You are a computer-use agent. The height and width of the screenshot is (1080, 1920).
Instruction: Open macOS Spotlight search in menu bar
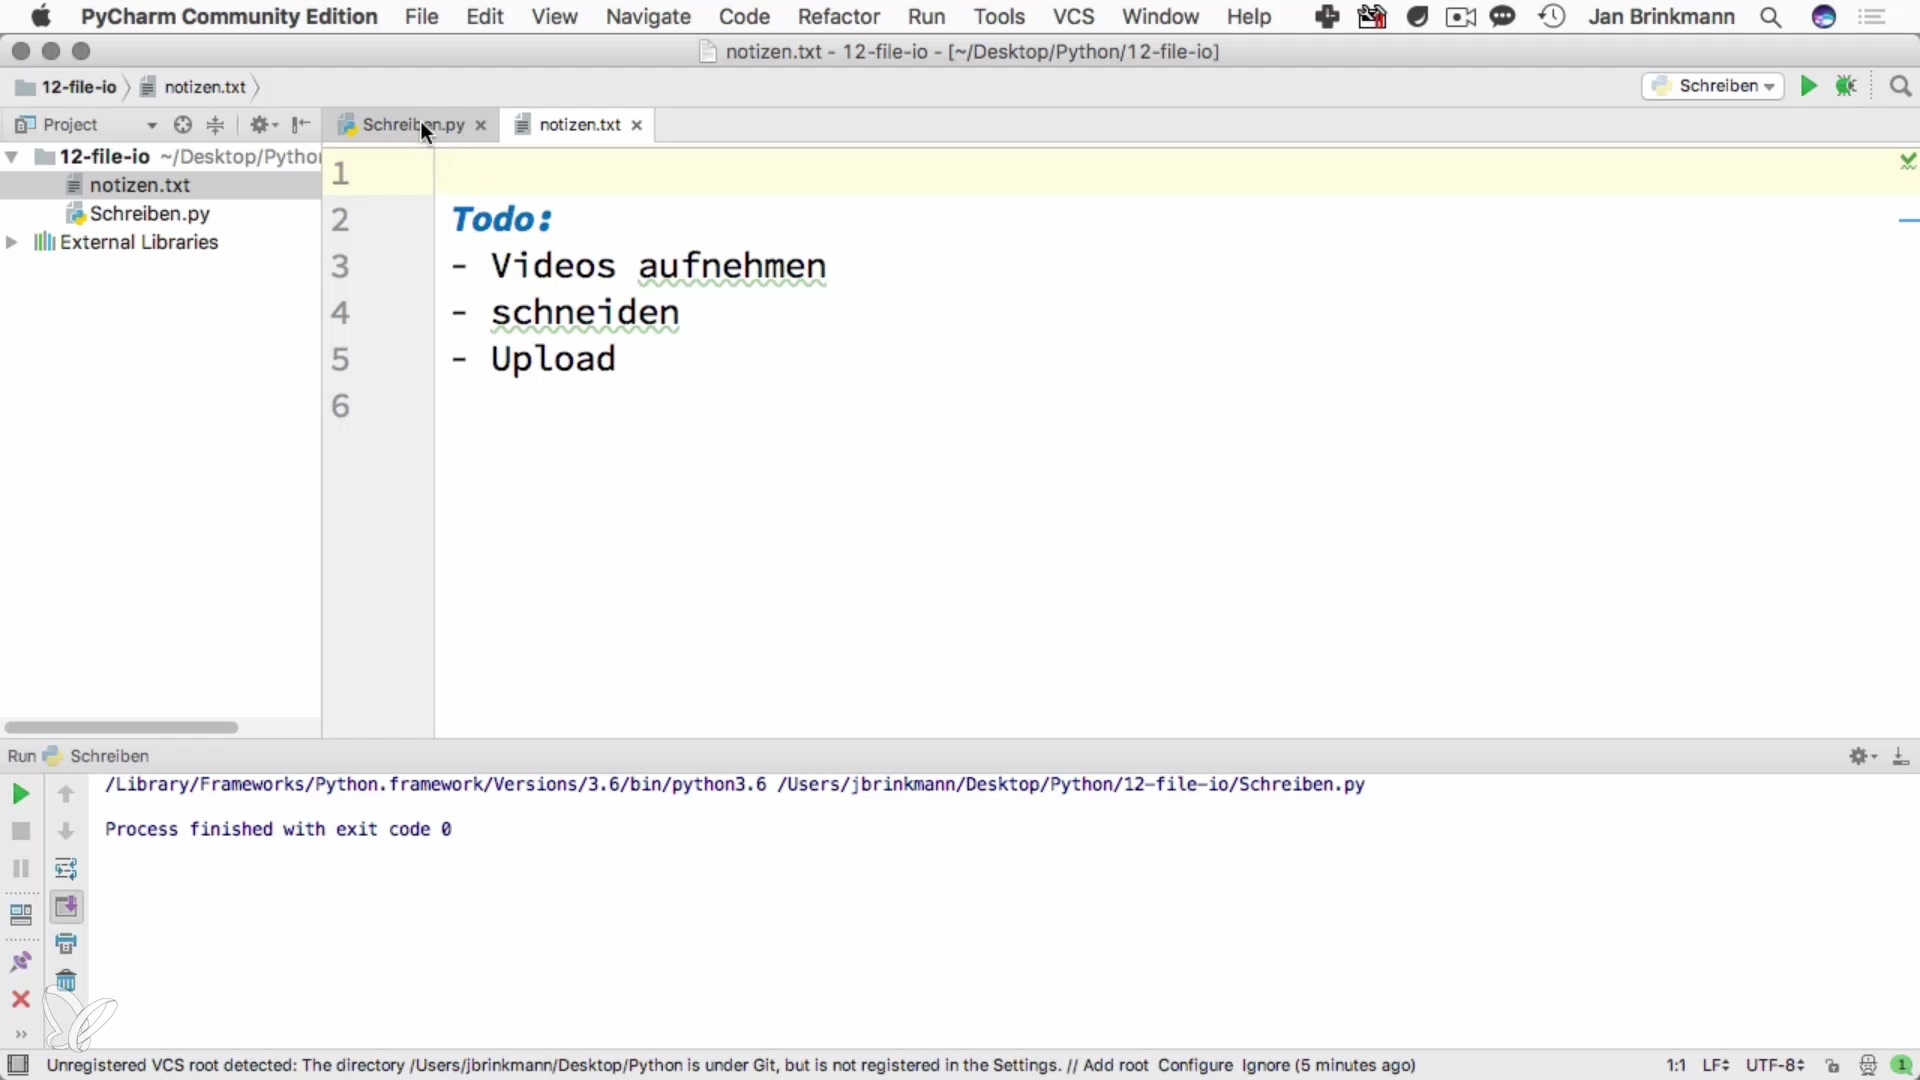tap(1770, 17)
